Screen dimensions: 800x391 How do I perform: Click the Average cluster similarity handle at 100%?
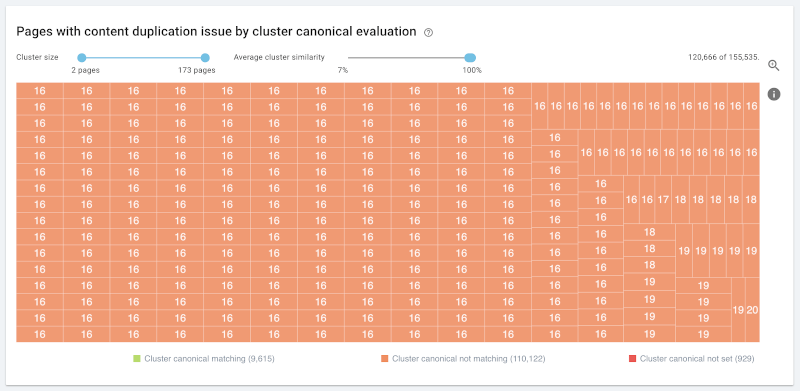click(470, 58)
